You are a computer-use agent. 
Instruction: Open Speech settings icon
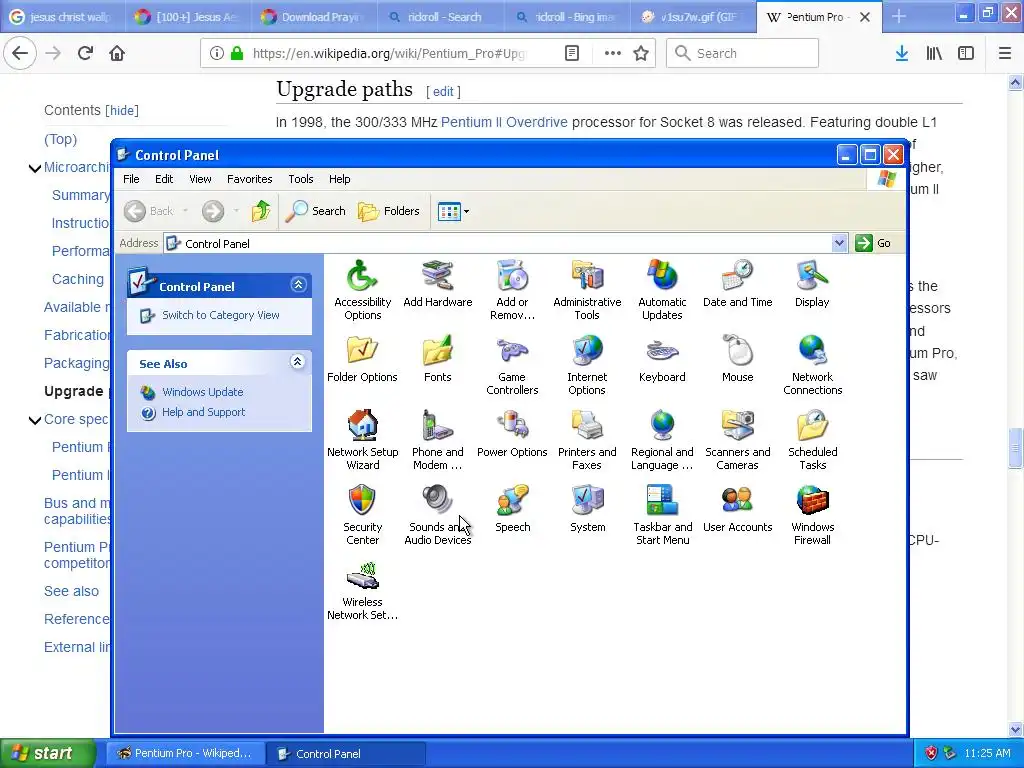point(512,509)
